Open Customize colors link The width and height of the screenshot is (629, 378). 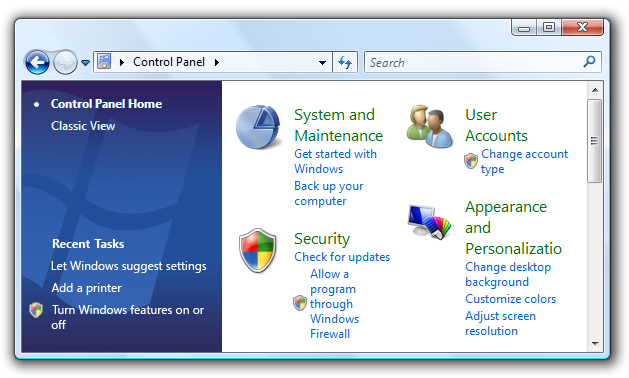tap(510, 299)
